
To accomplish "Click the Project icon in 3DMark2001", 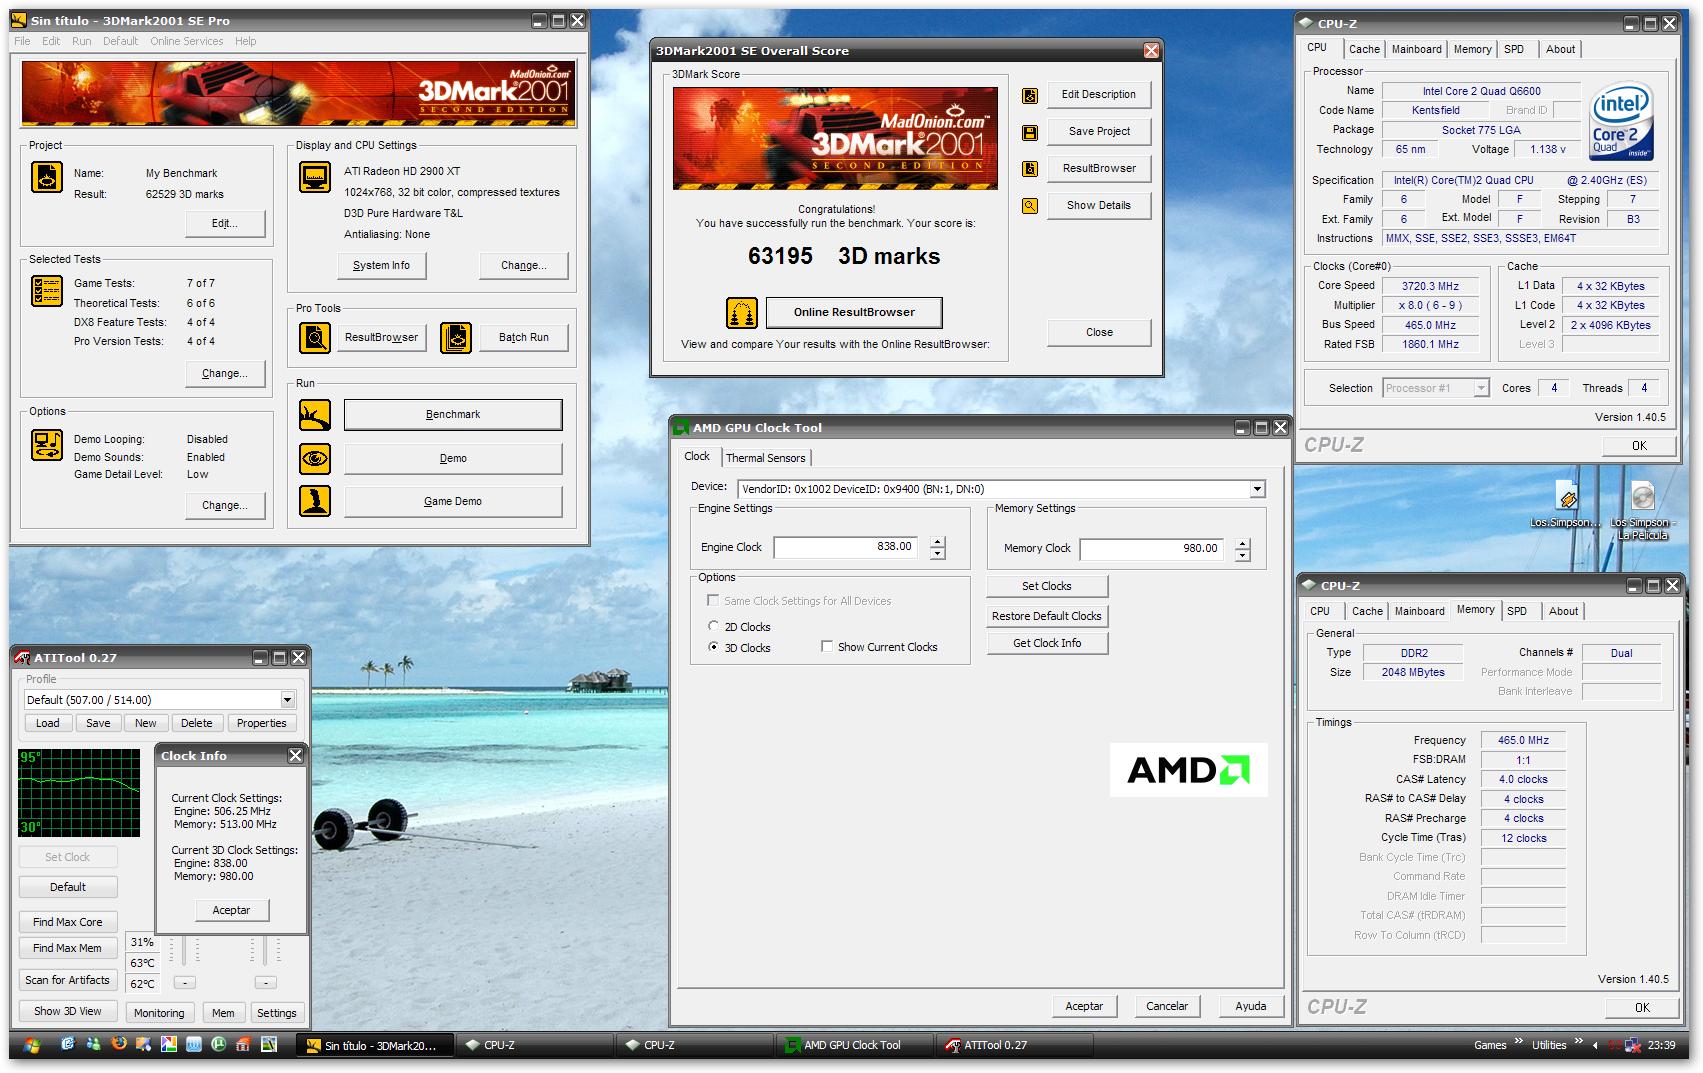I will 47,177.
